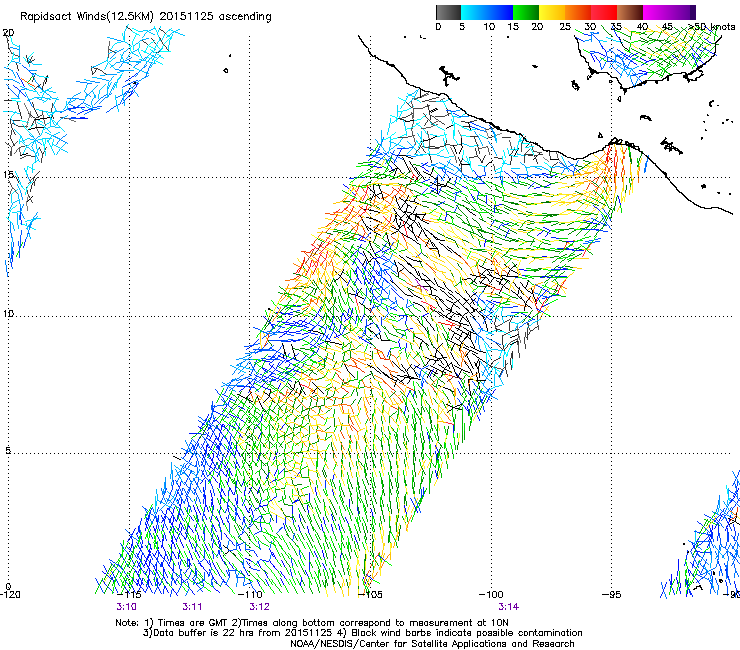Click the '20151125' date in the title

tap(186, 16)
